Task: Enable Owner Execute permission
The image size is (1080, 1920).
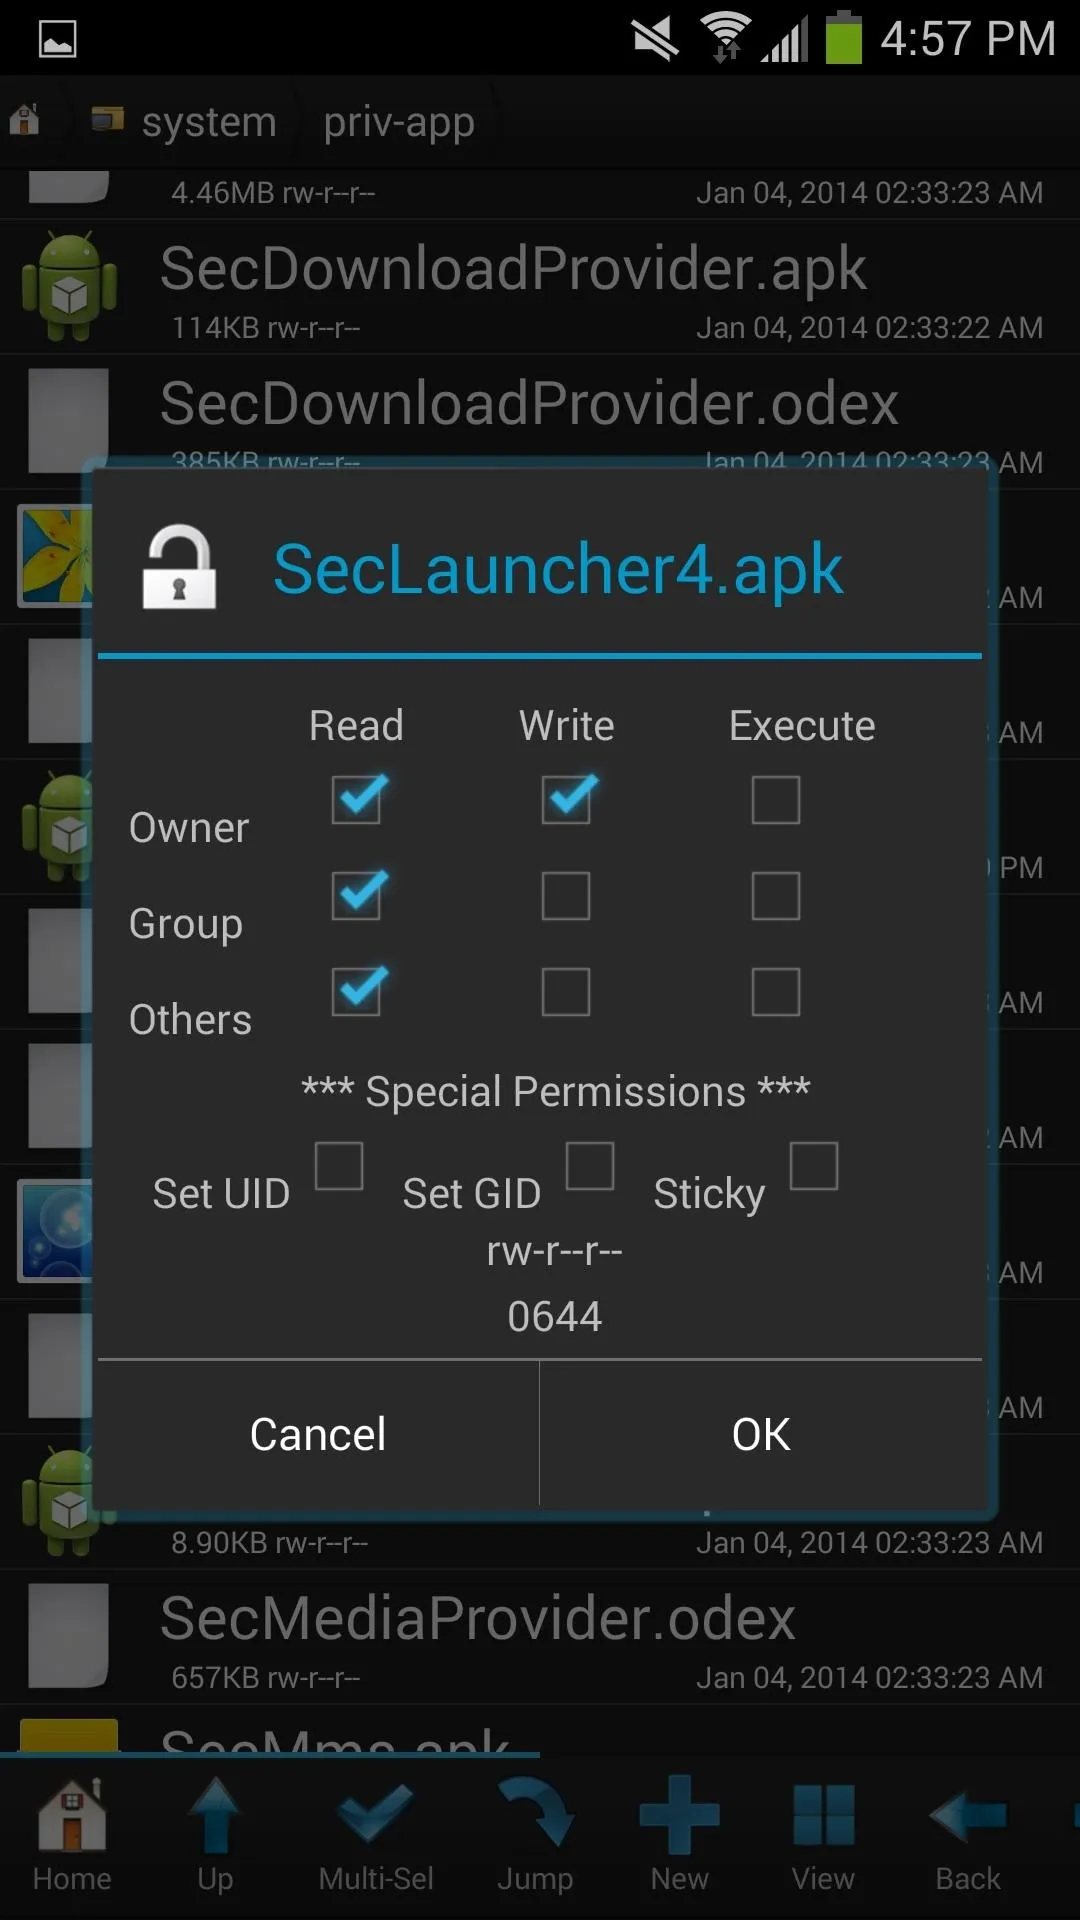Action: click(x=776, y=800)
